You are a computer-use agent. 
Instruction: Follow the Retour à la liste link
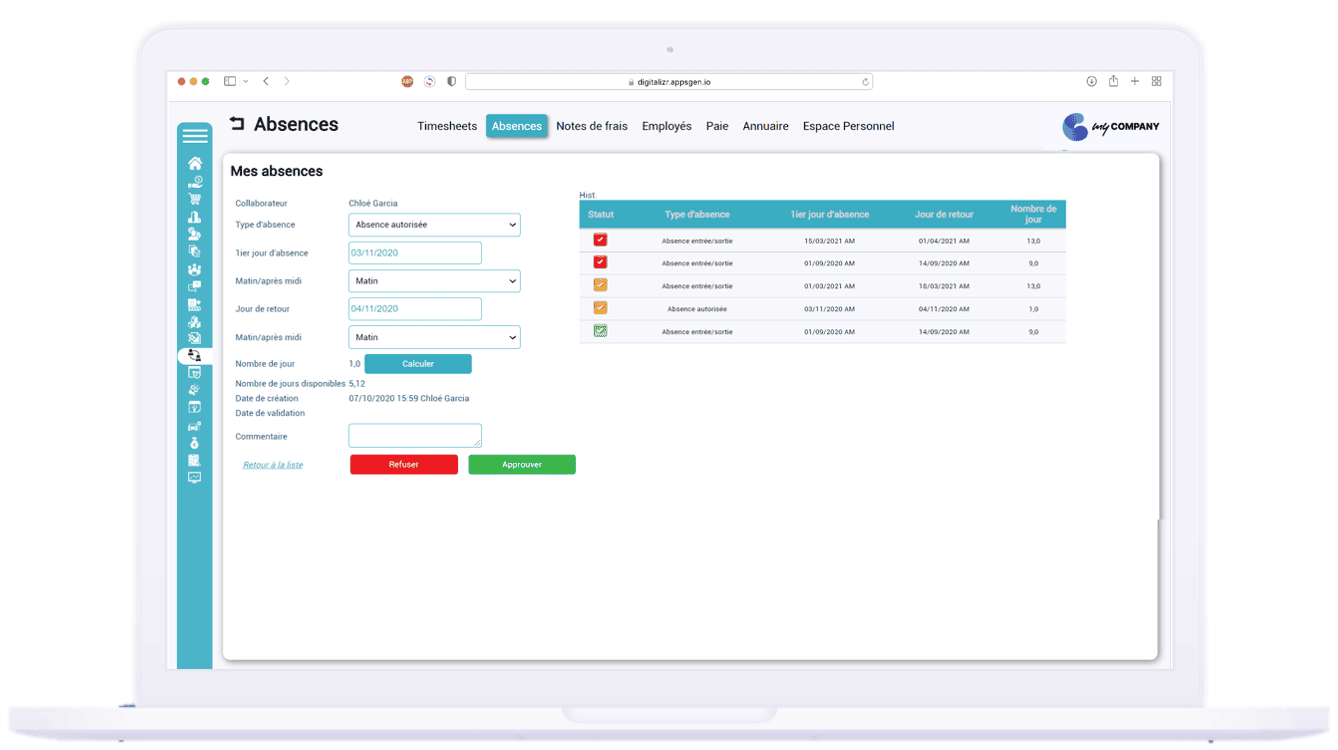pos(273,465)
